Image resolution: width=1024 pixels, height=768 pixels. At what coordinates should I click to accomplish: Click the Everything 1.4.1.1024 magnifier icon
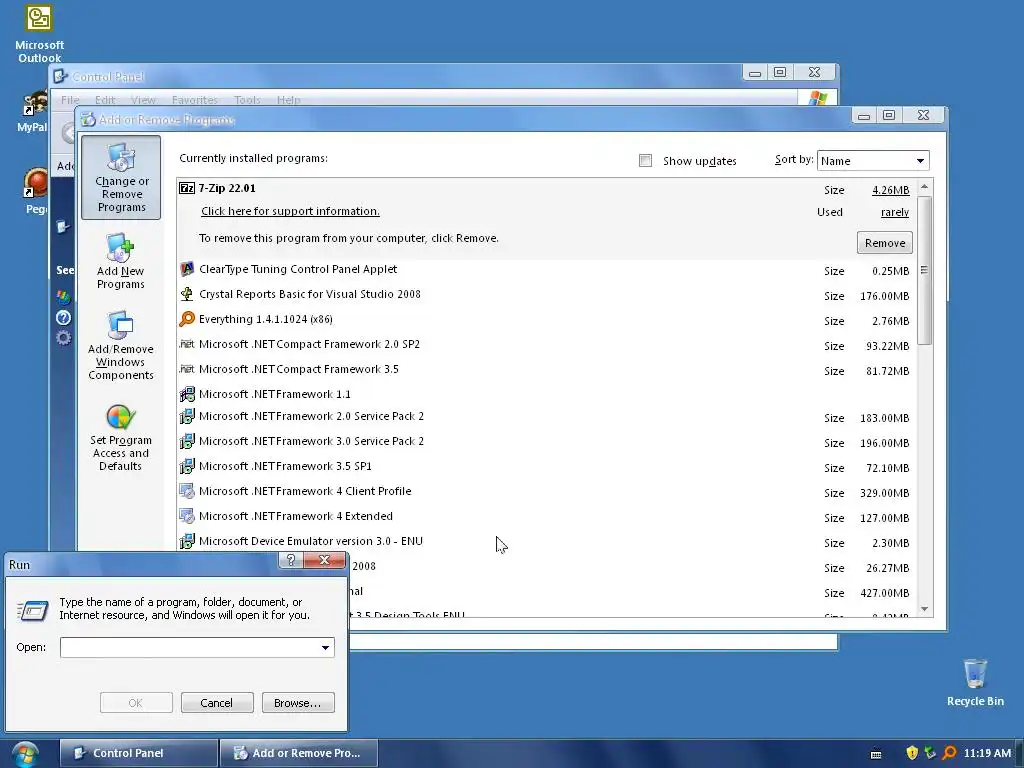[x=187, y=319]
